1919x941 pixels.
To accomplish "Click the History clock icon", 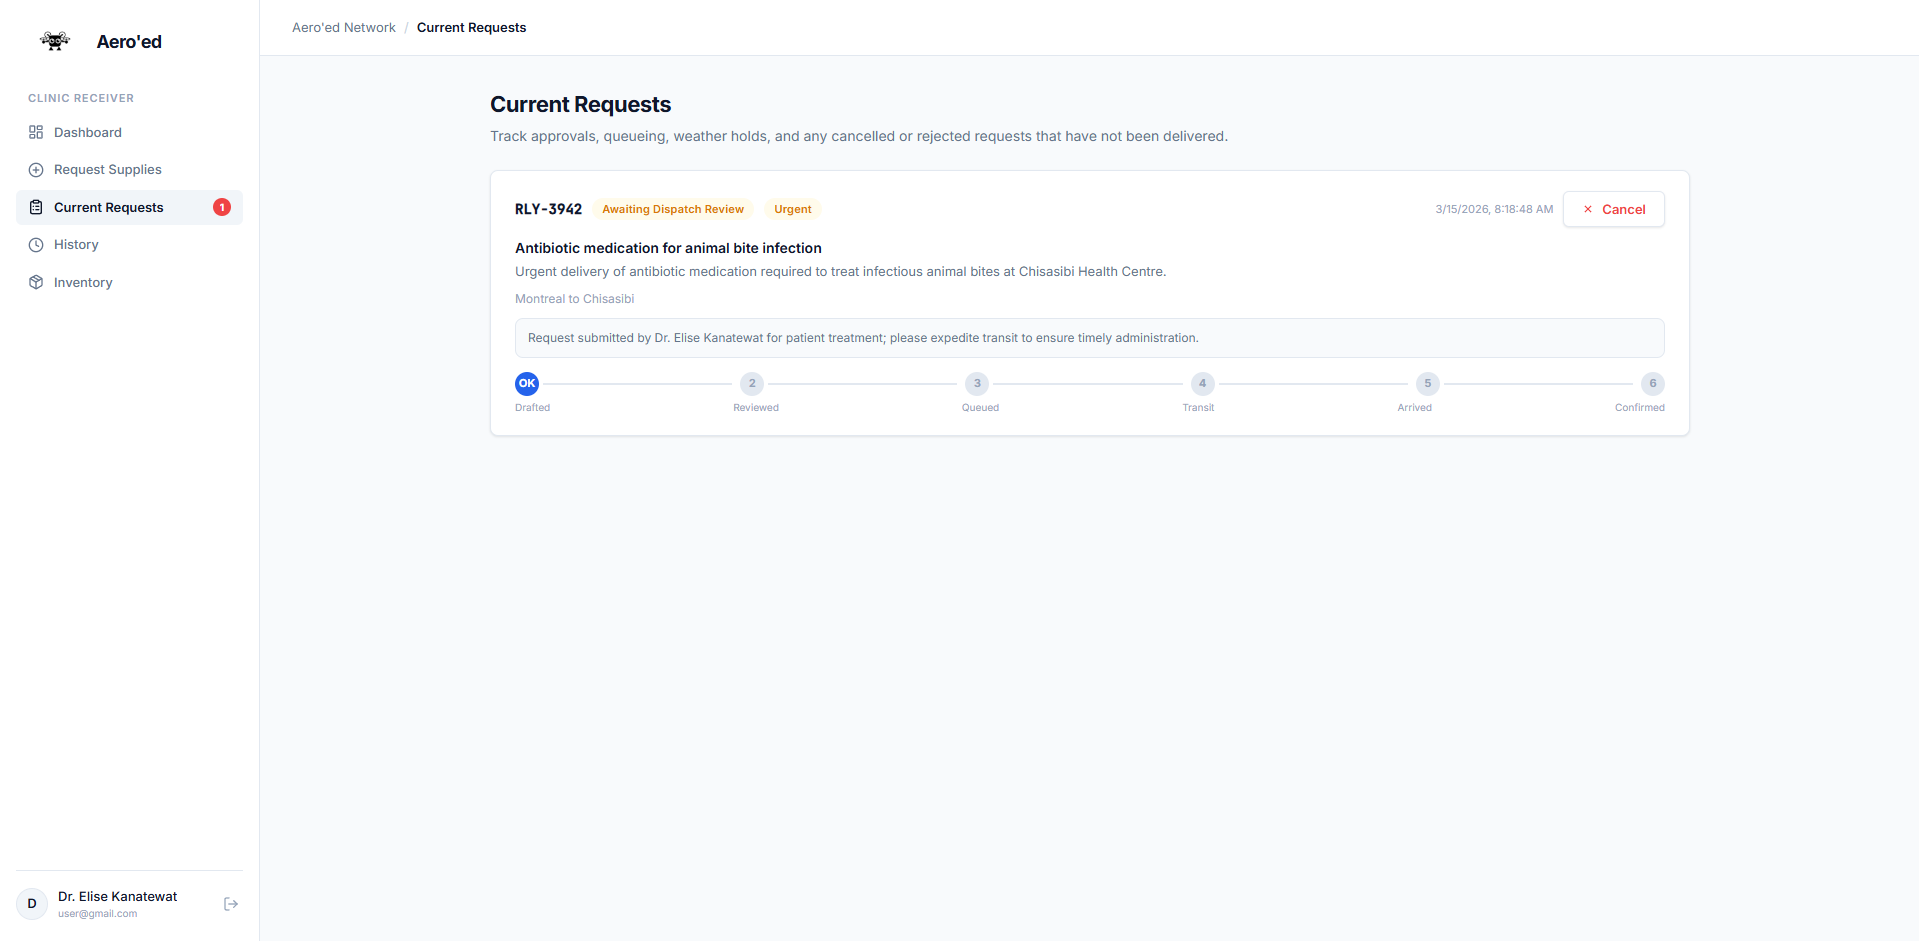I will pyautogui.click(x=36, y=245).
